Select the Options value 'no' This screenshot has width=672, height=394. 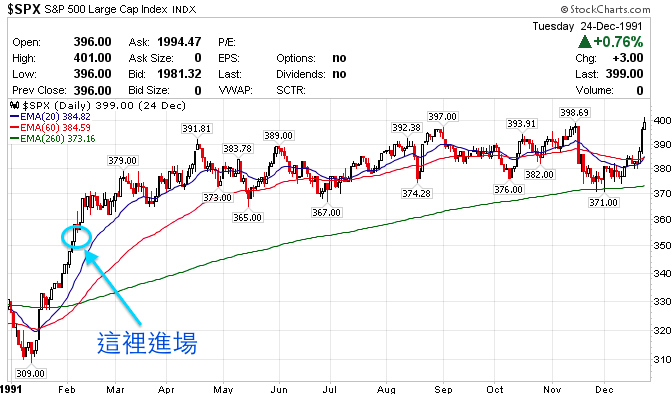tap(339, 58)
